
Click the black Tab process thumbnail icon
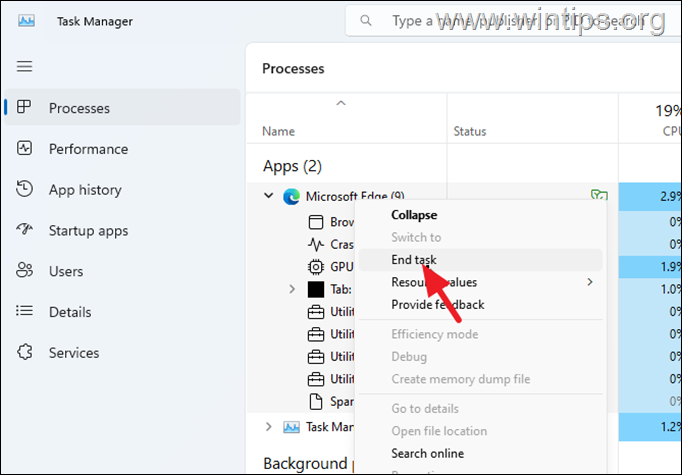pos(316,289)
